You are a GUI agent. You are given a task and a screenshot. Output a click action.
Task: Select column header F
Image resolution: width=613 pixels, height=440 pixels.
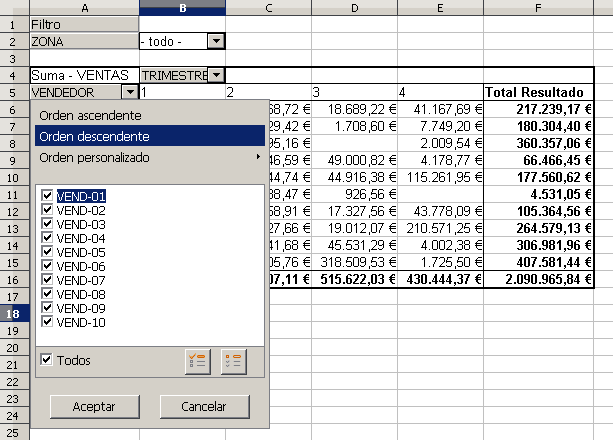point(539,8)
